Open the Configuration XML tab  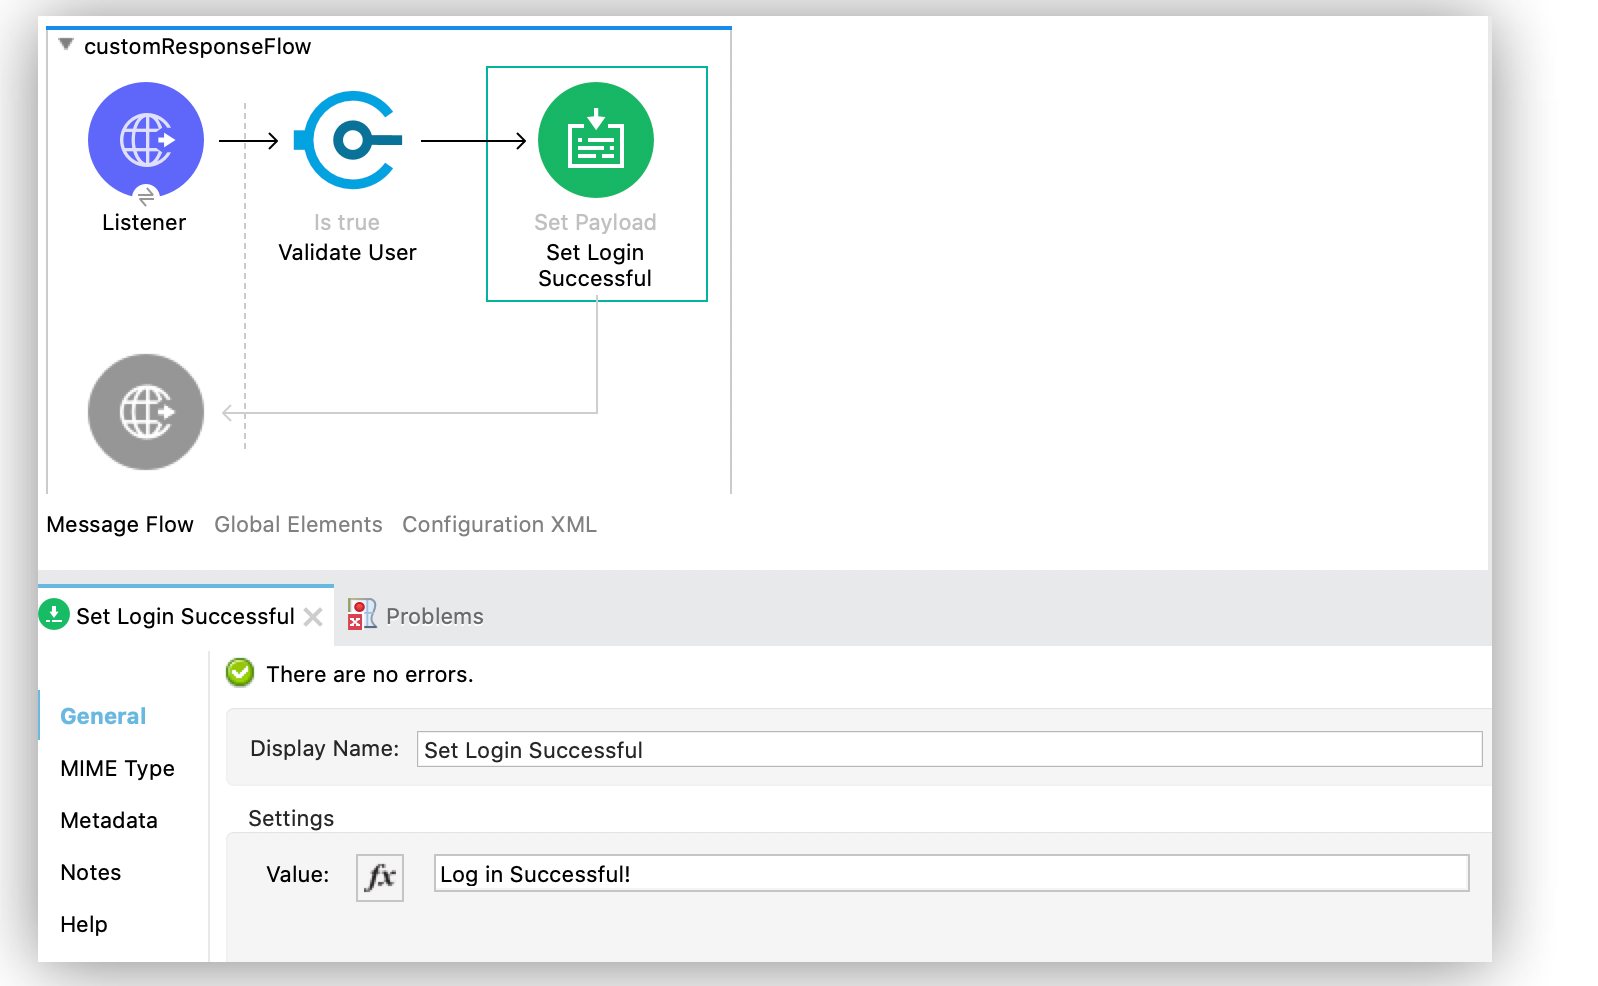[499, 525]
